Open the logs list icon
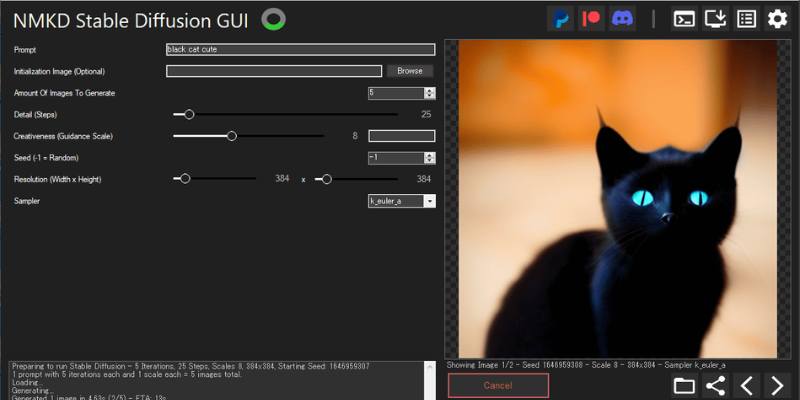Screen dimensions: 800x400 (746, 19)
